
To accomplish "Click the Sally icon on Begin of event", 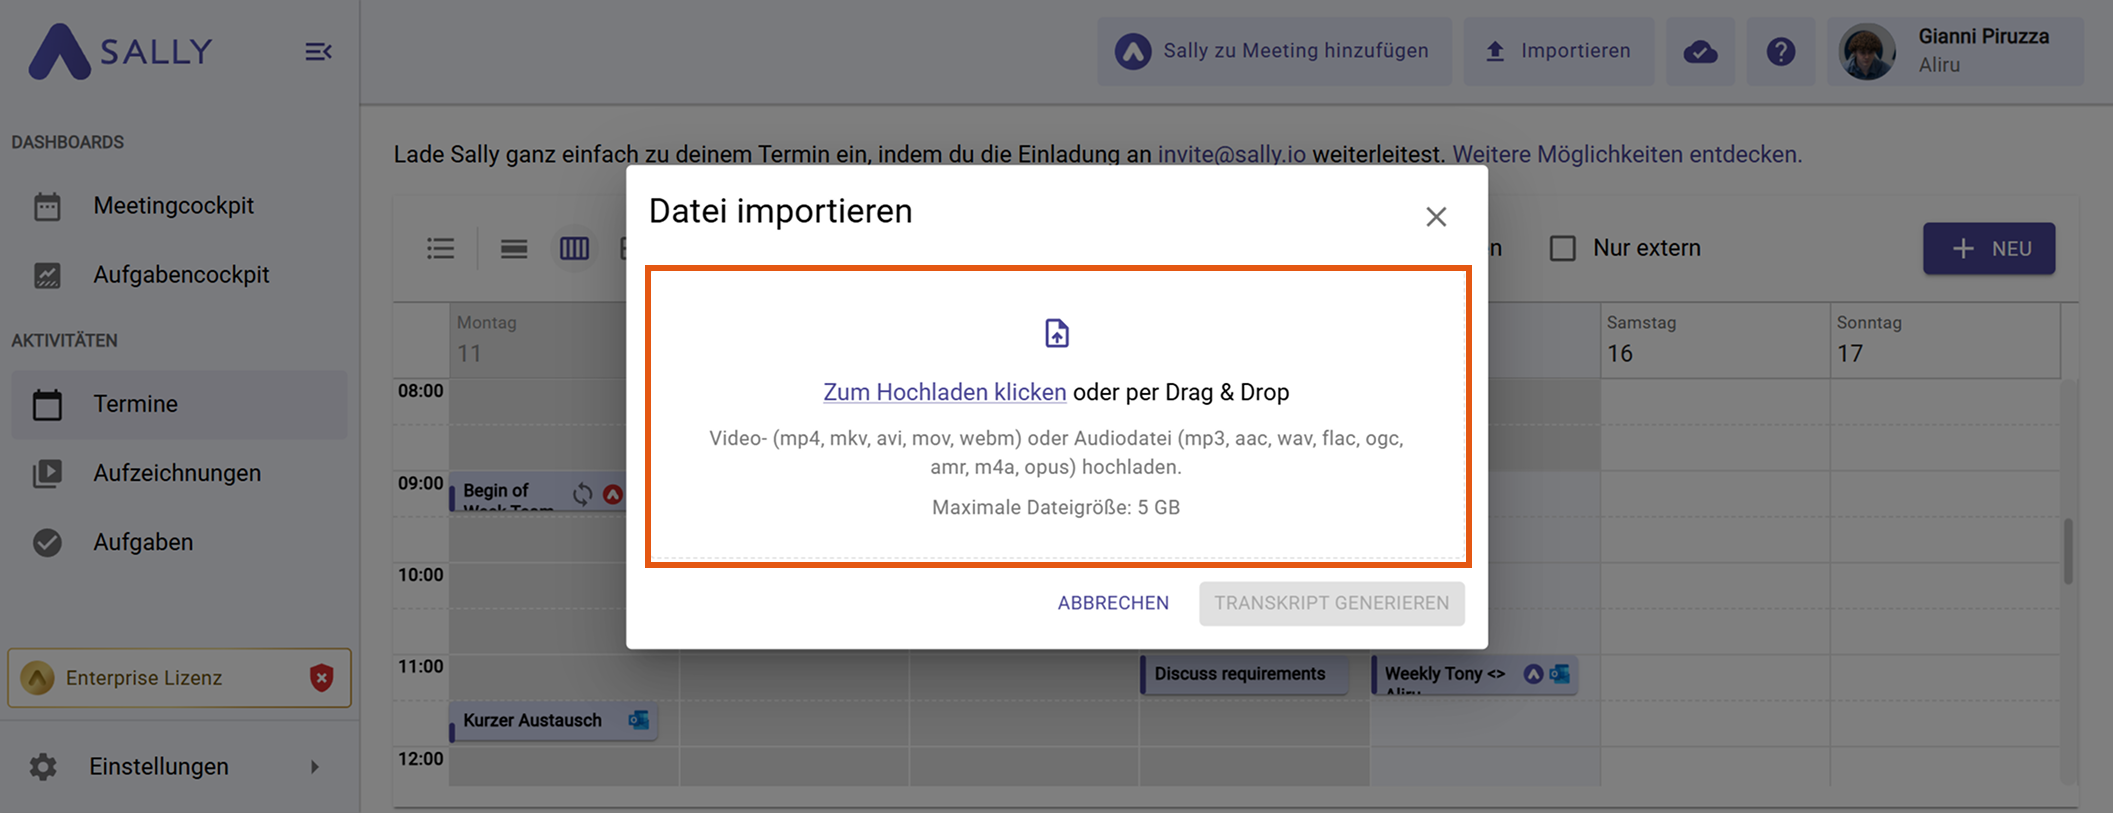I will coord(613,494).
